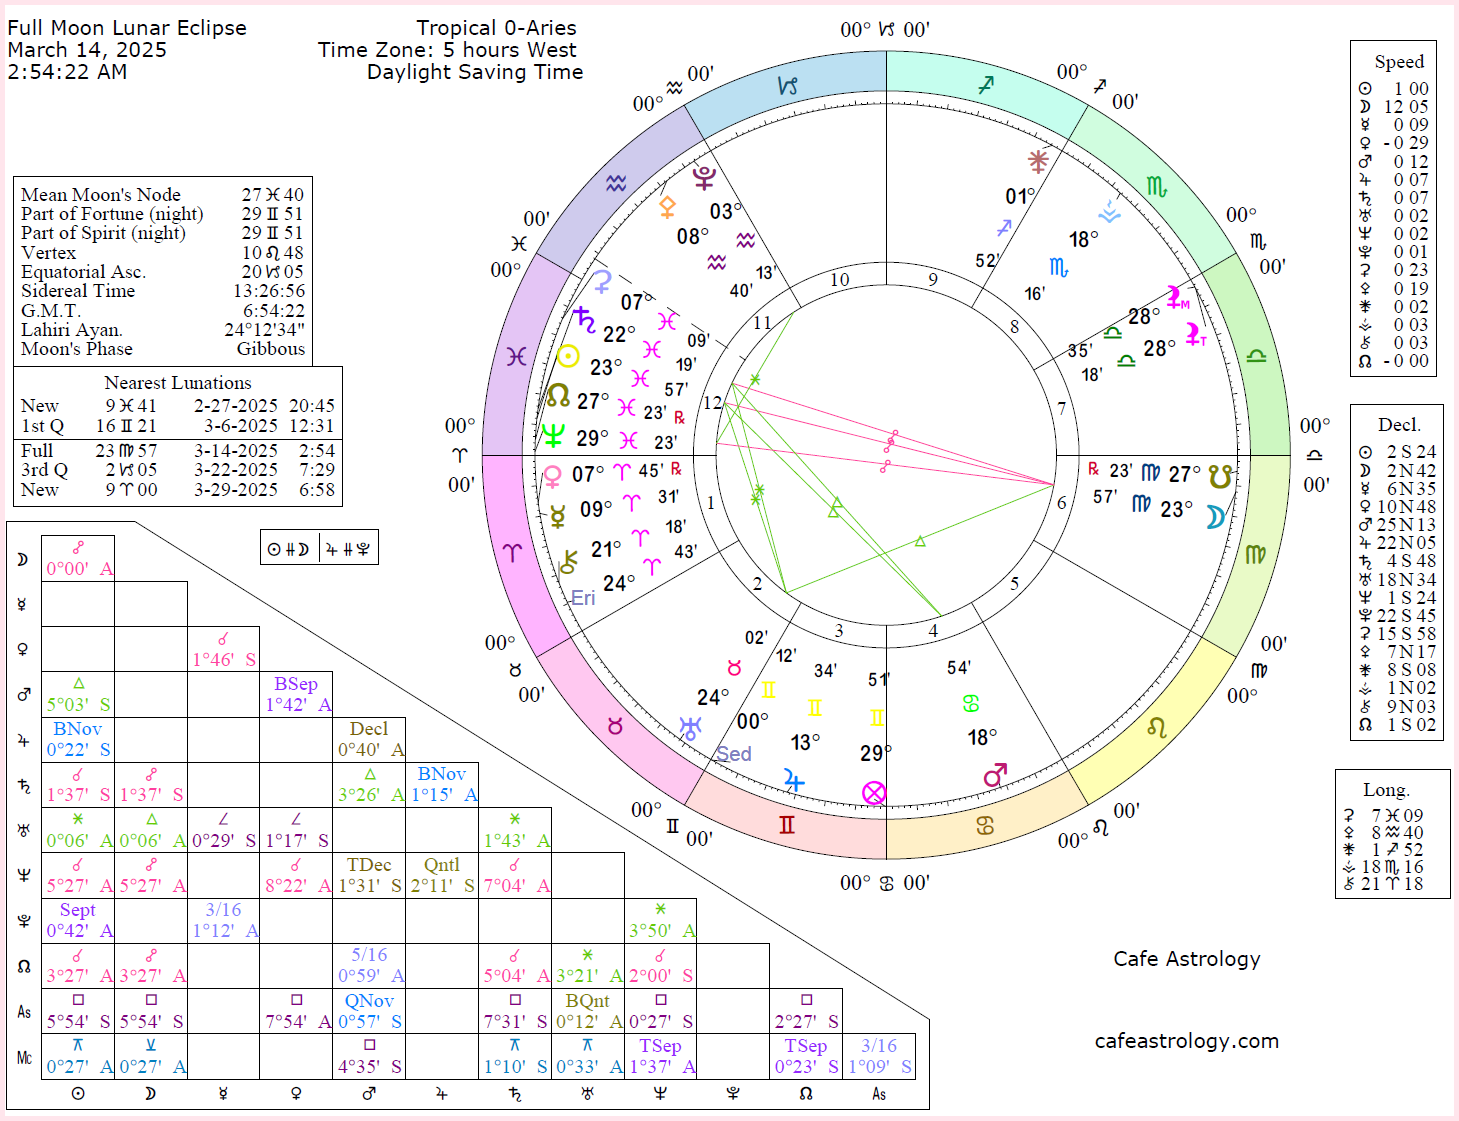This screenshot has width=1459, height=1121.
Task: Toggle the retrograde indicator next to Venus
Action: [677, 466]
